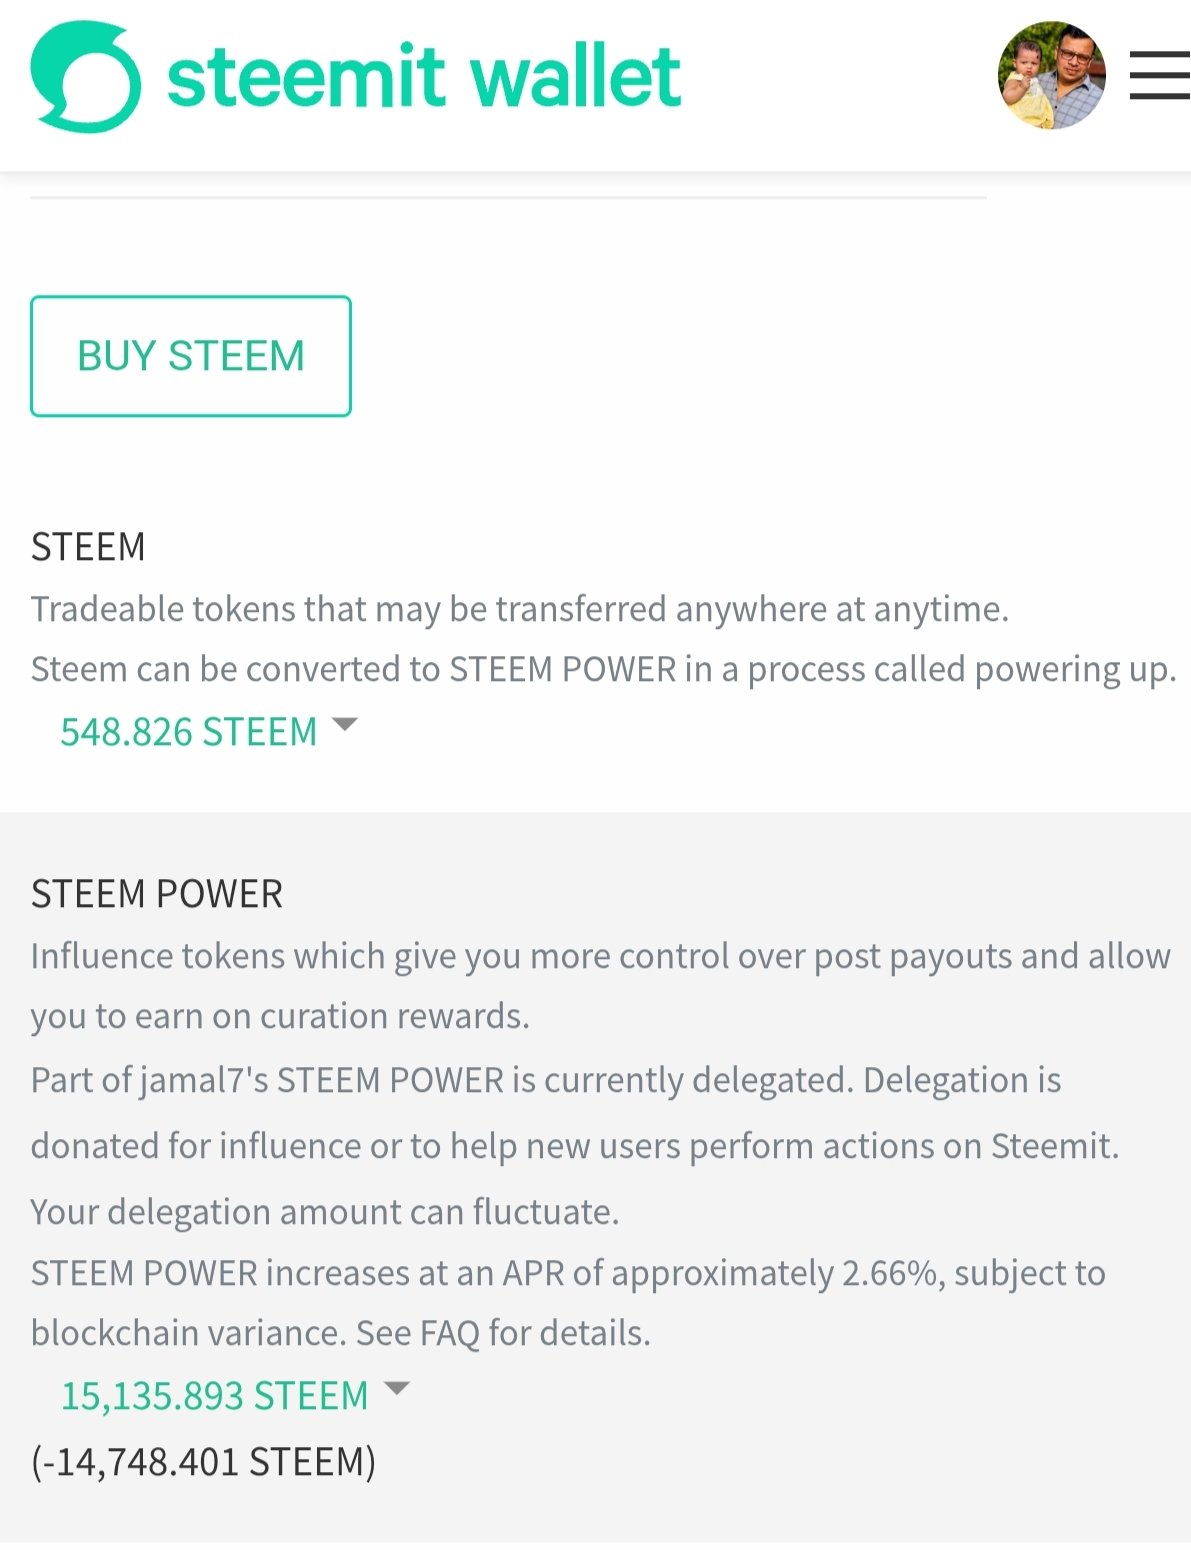Click the 'steemit wallet' wordmark

424,77
